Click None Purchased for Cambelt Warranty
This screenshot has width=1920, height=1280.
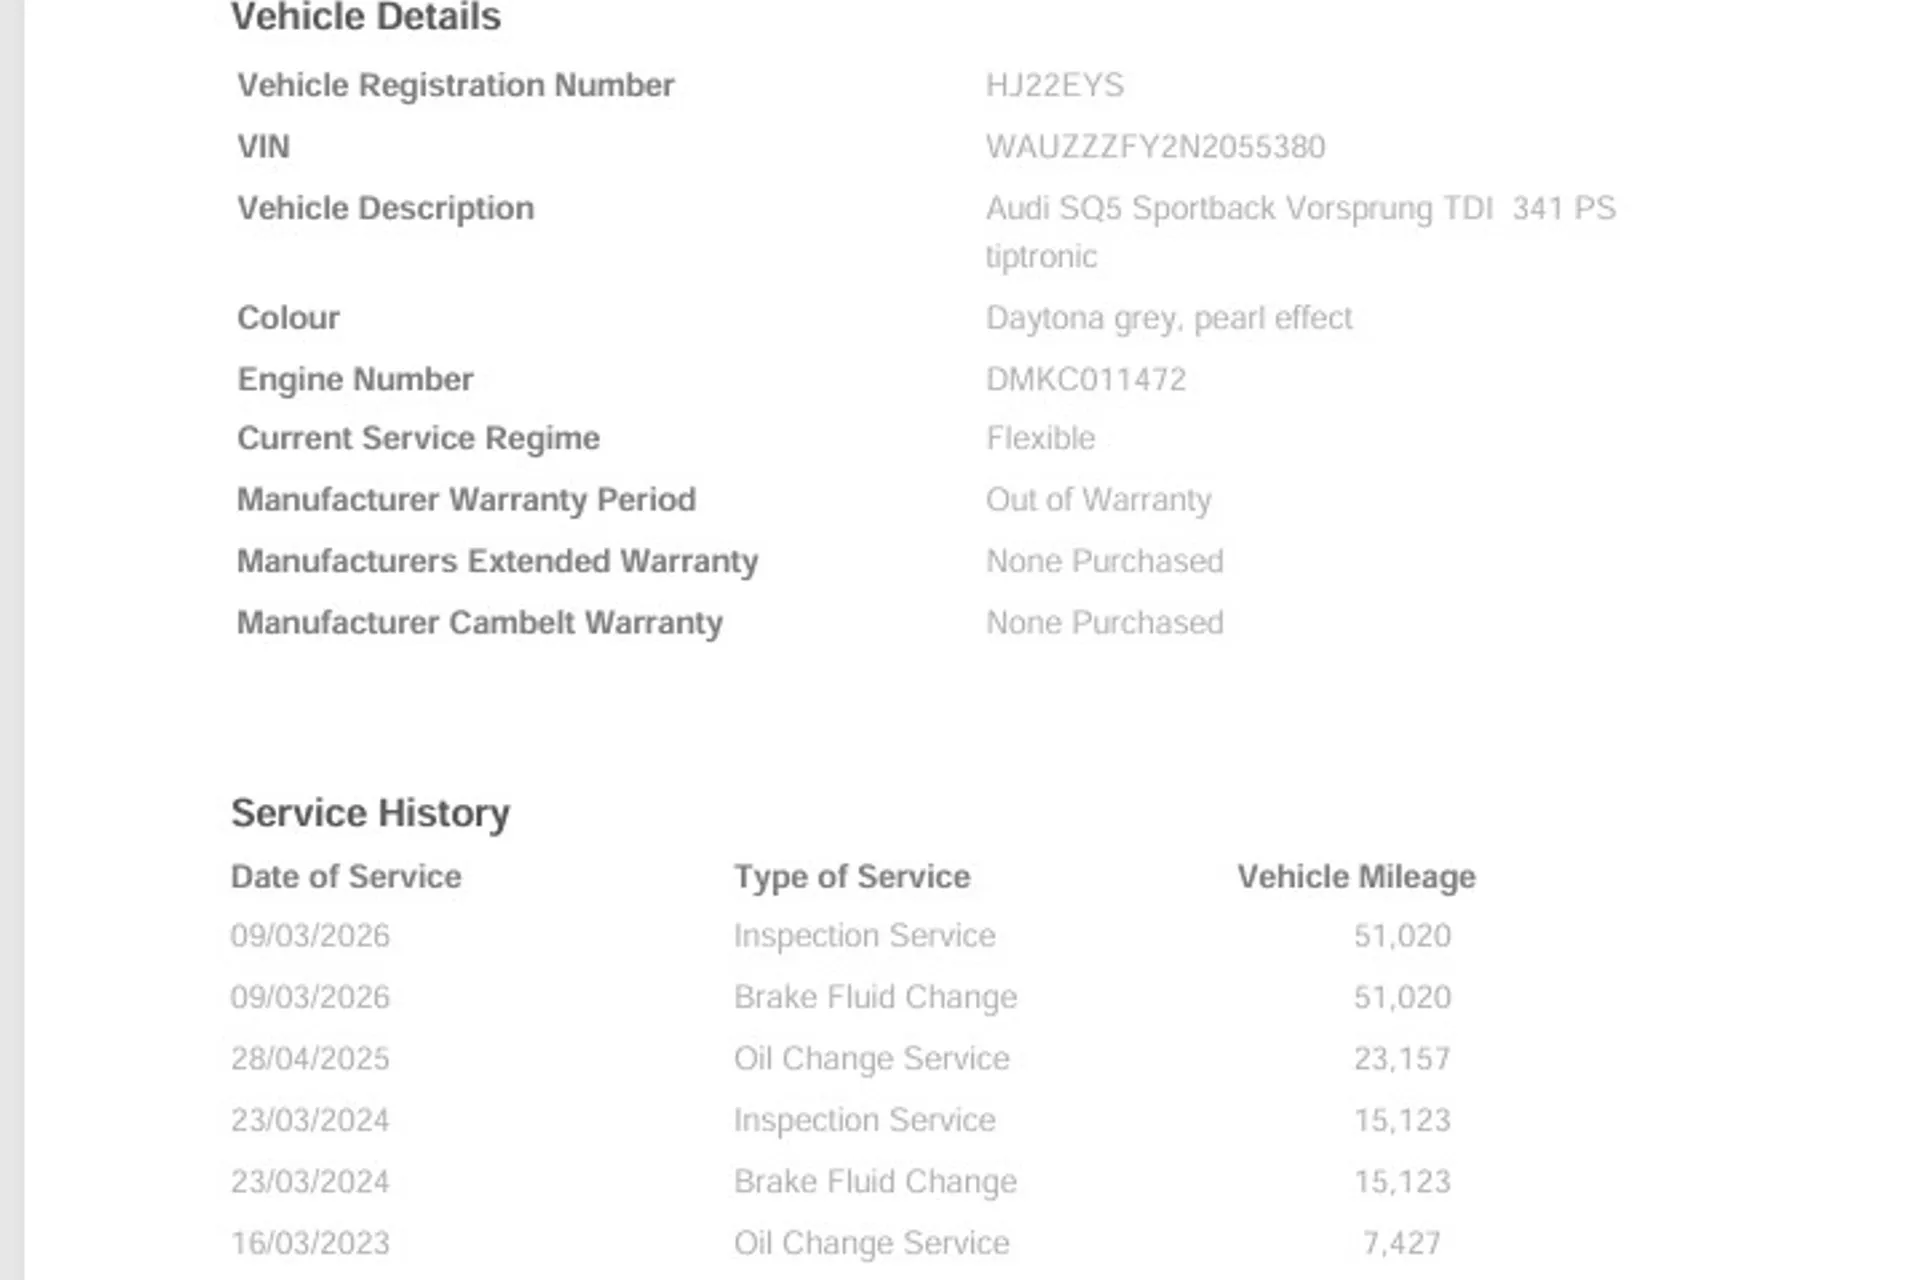pos(1104,622)
